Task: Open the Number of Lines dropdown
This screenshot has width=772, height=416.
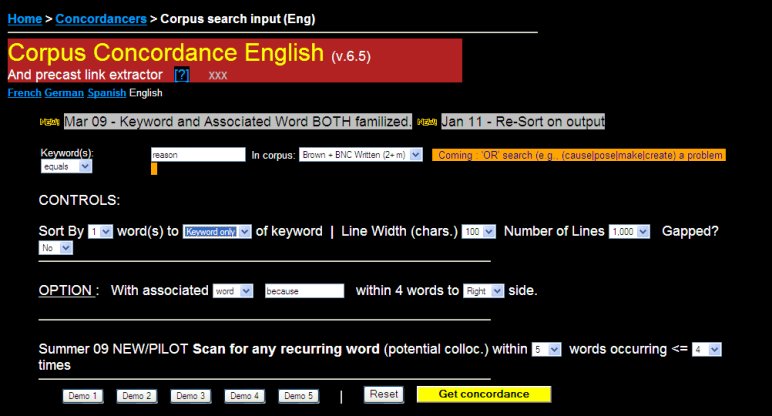Action: [x=630, y=231]
